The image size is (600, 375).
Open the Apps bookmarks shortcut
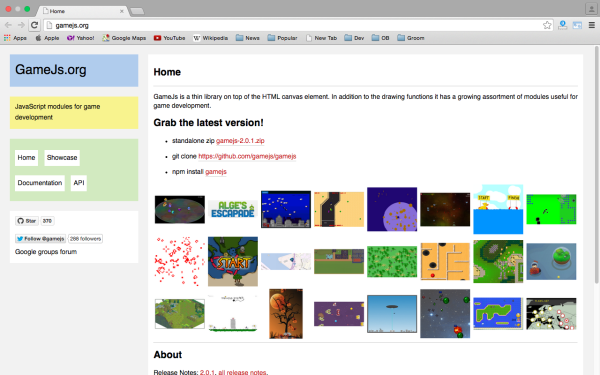[x=15, y=38]
